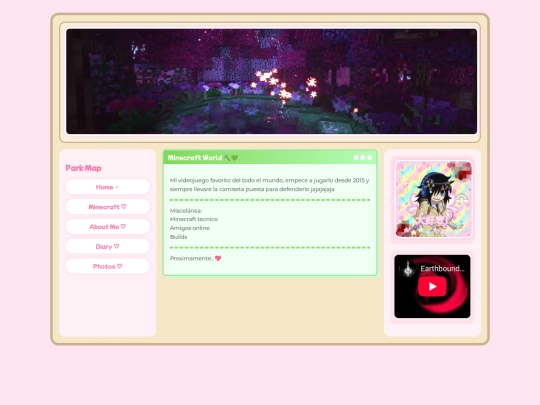Click the anime girl profile picture
The width and height of the screenshot is (540, 405).
(x=434, y=199)
